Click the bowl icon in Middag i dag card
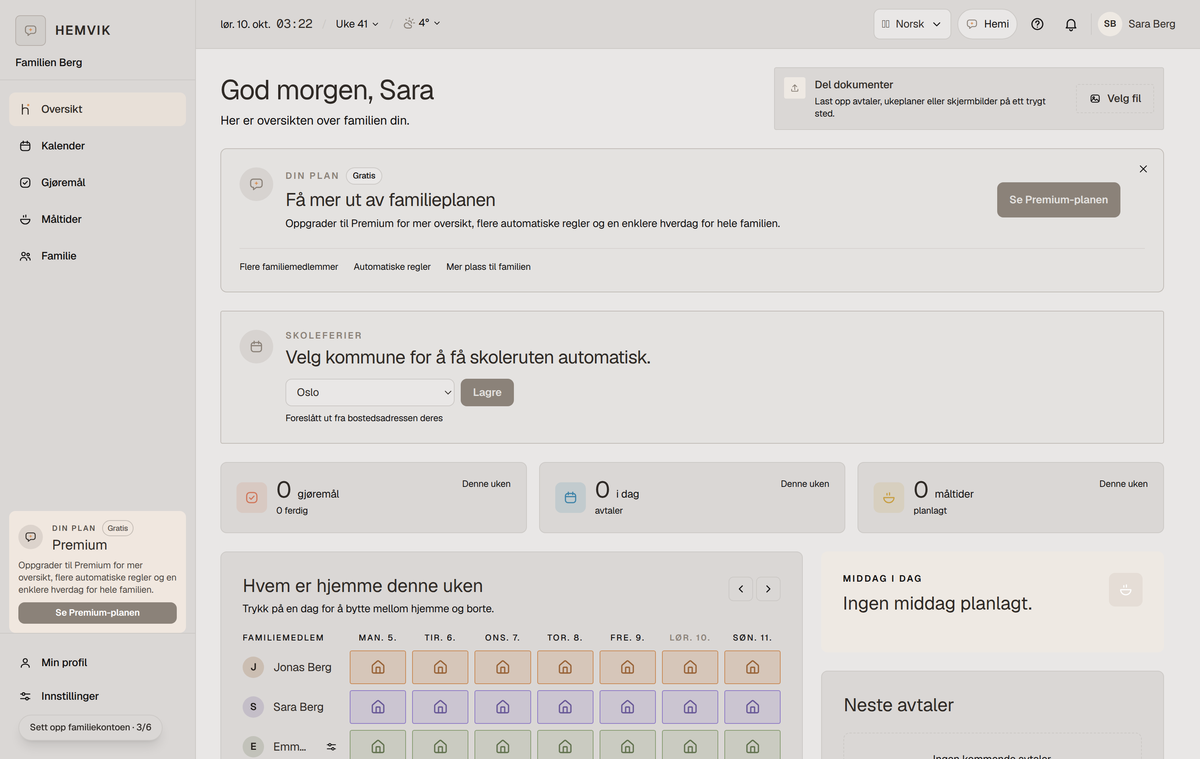 pos(1126,590)
